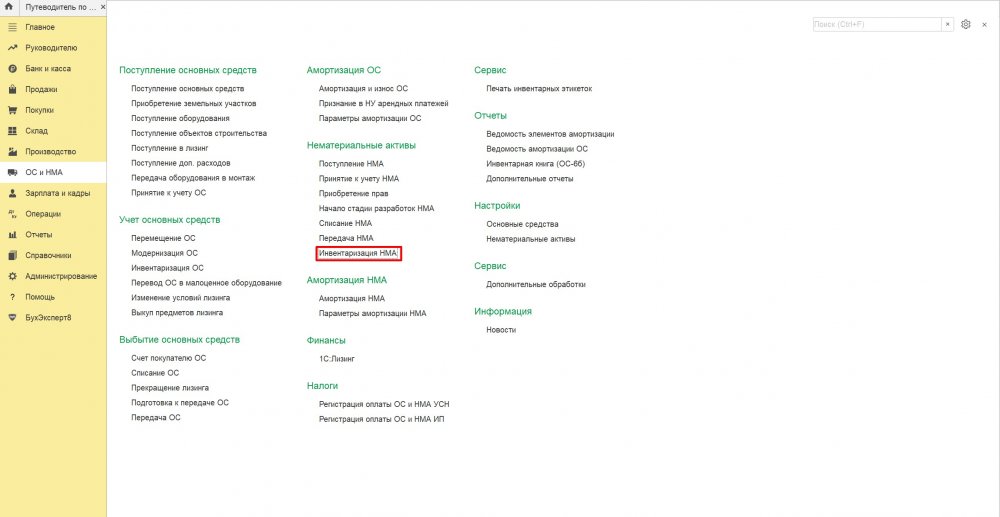Open Справочники in the sidebar menu
Screen dimensions: 1000x517
tap(48, 255)
